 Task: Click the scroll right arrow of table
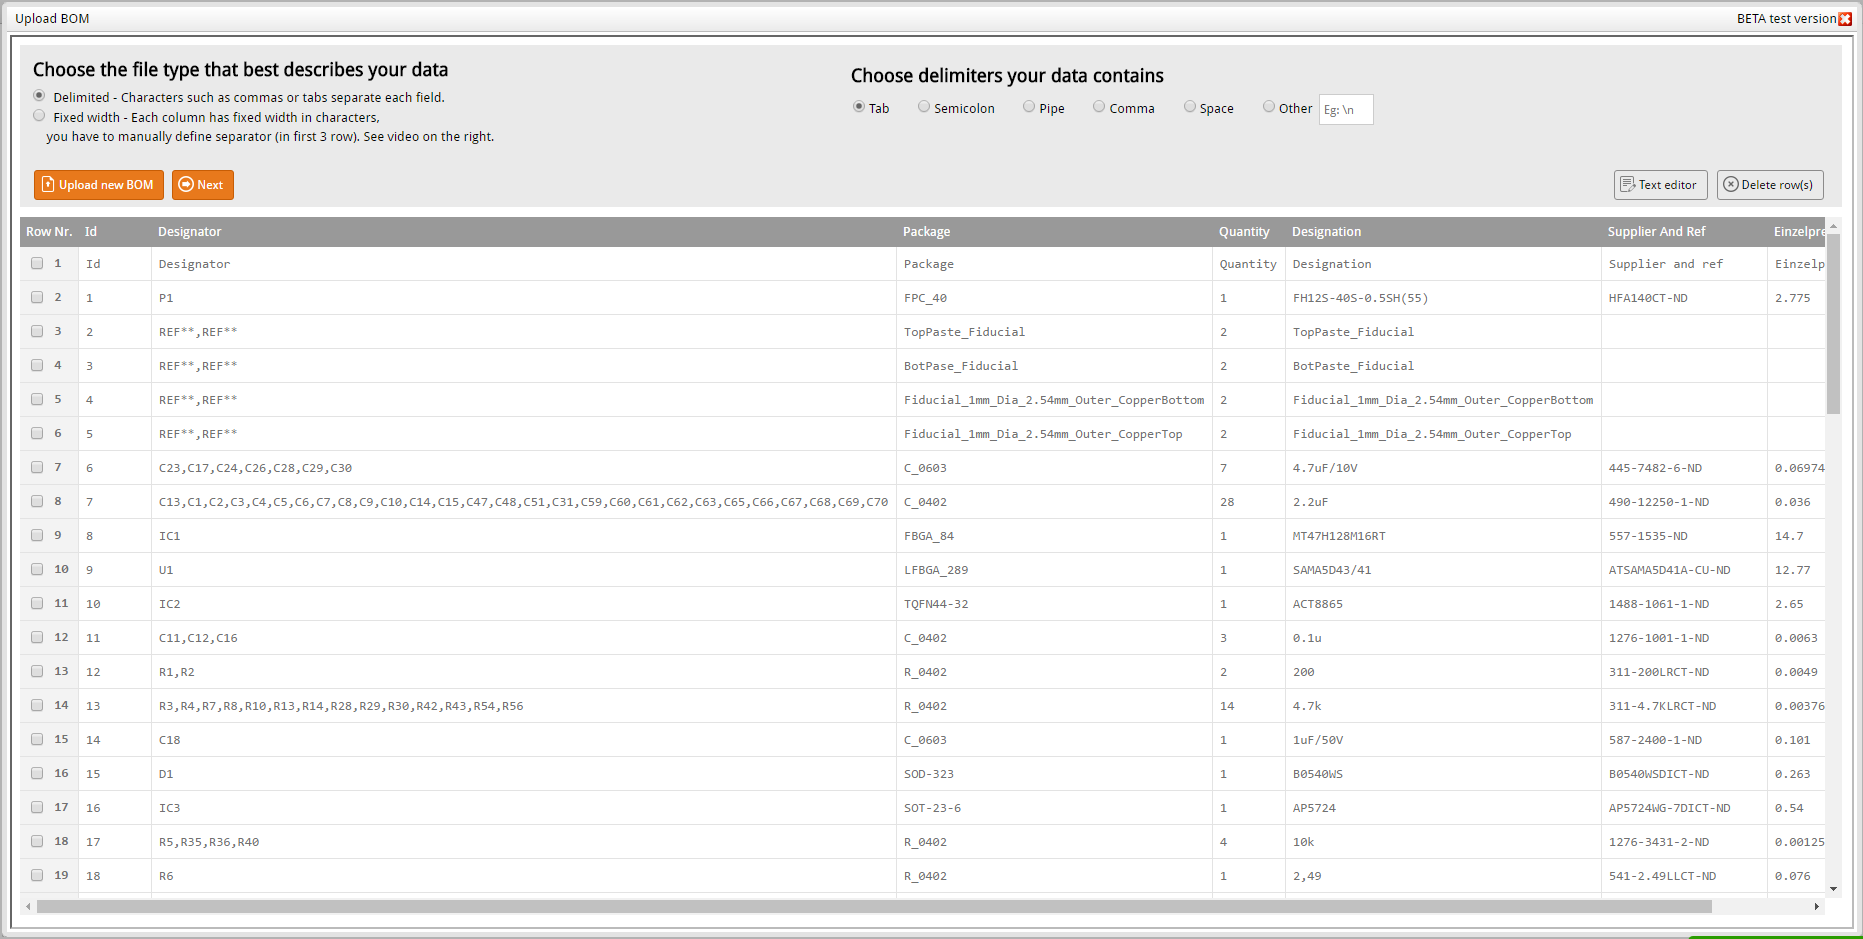[x=1817, y=907]
